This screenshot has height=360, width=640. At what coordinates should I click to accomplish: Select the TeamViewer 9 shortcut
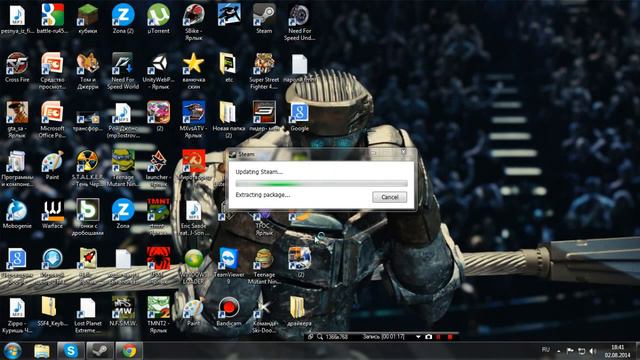(229, 266)
